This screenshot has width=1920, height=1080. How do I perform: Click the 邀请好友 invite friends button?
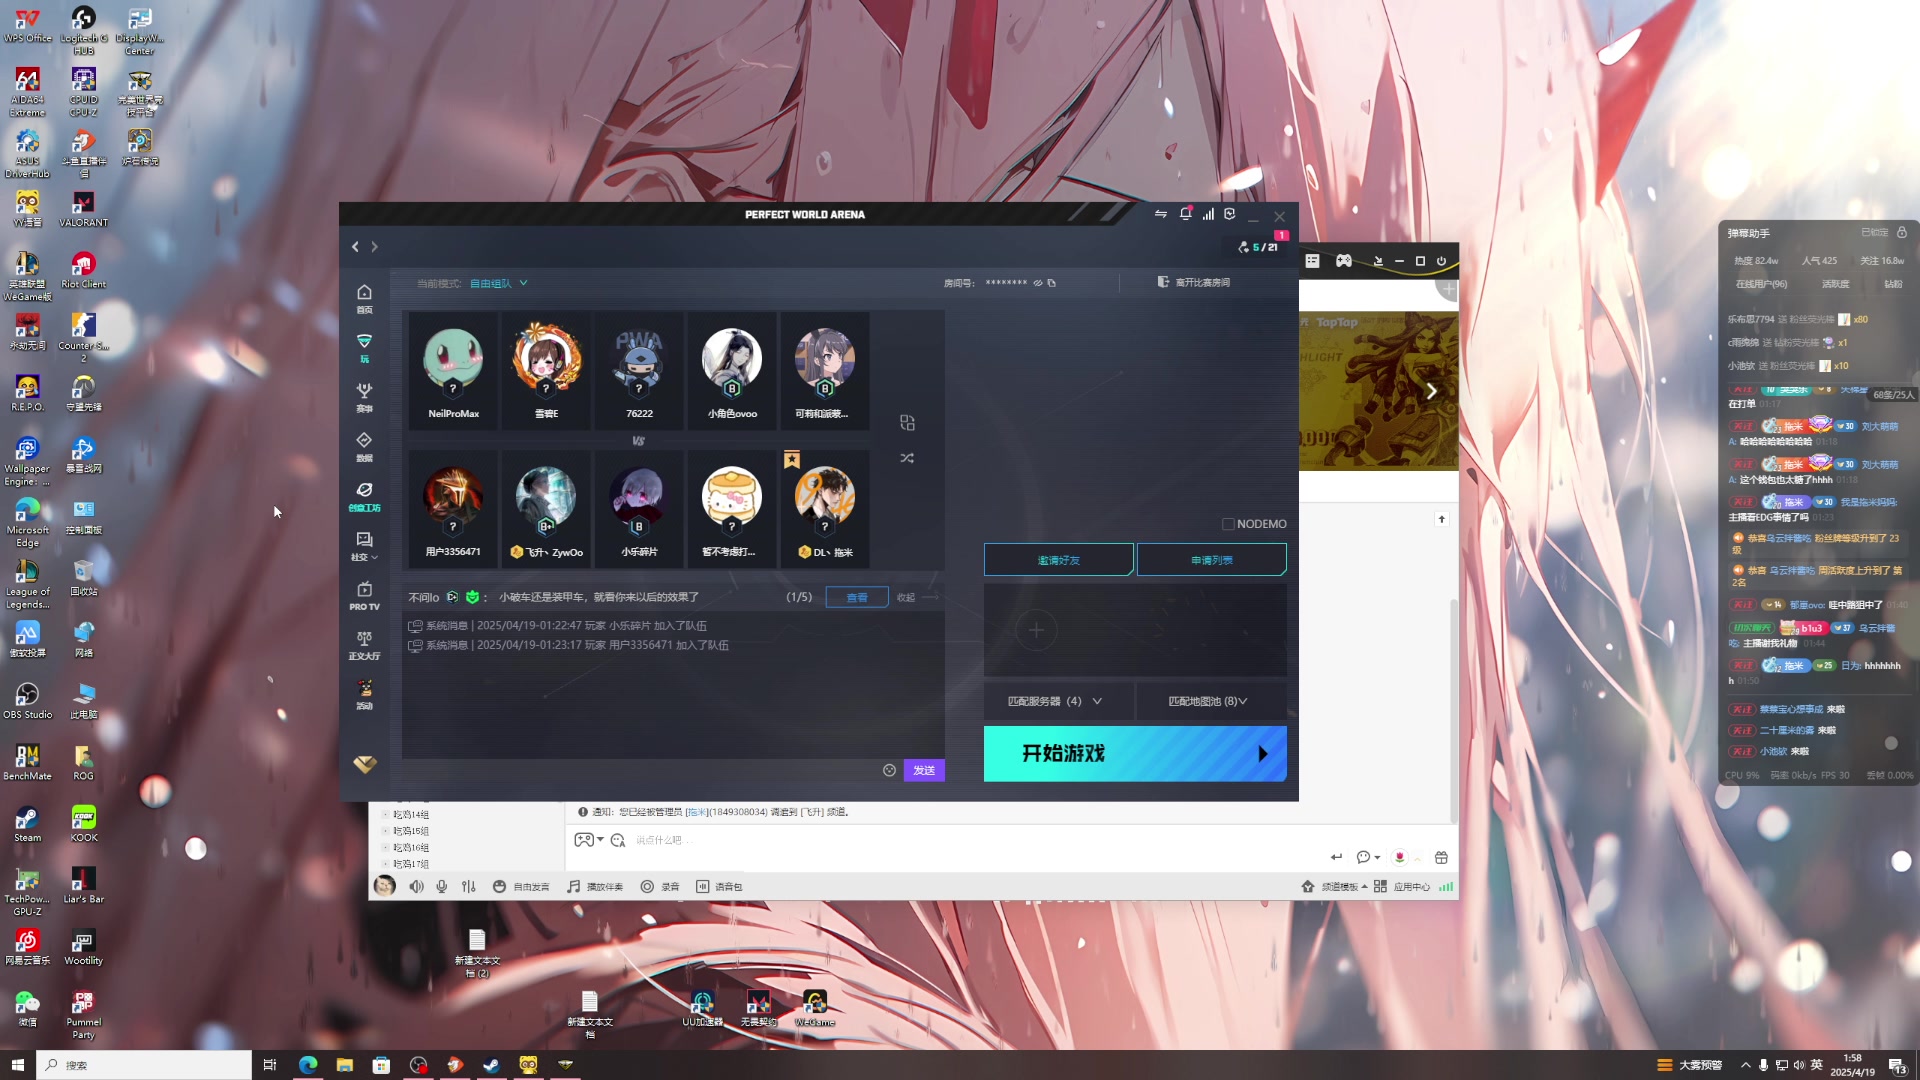(x=1058, y=560)
